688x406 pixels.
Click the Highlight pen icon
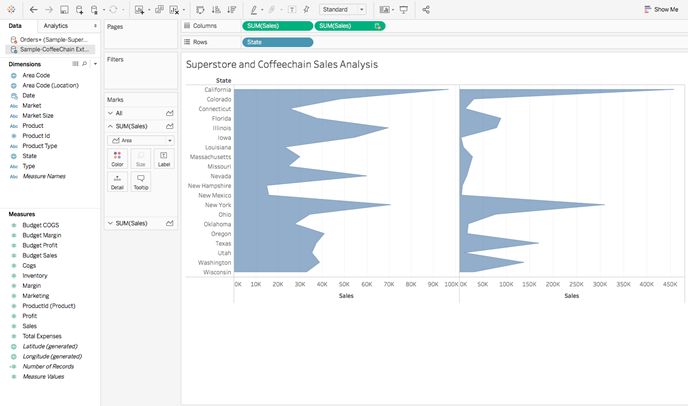(x=254, y=9)
